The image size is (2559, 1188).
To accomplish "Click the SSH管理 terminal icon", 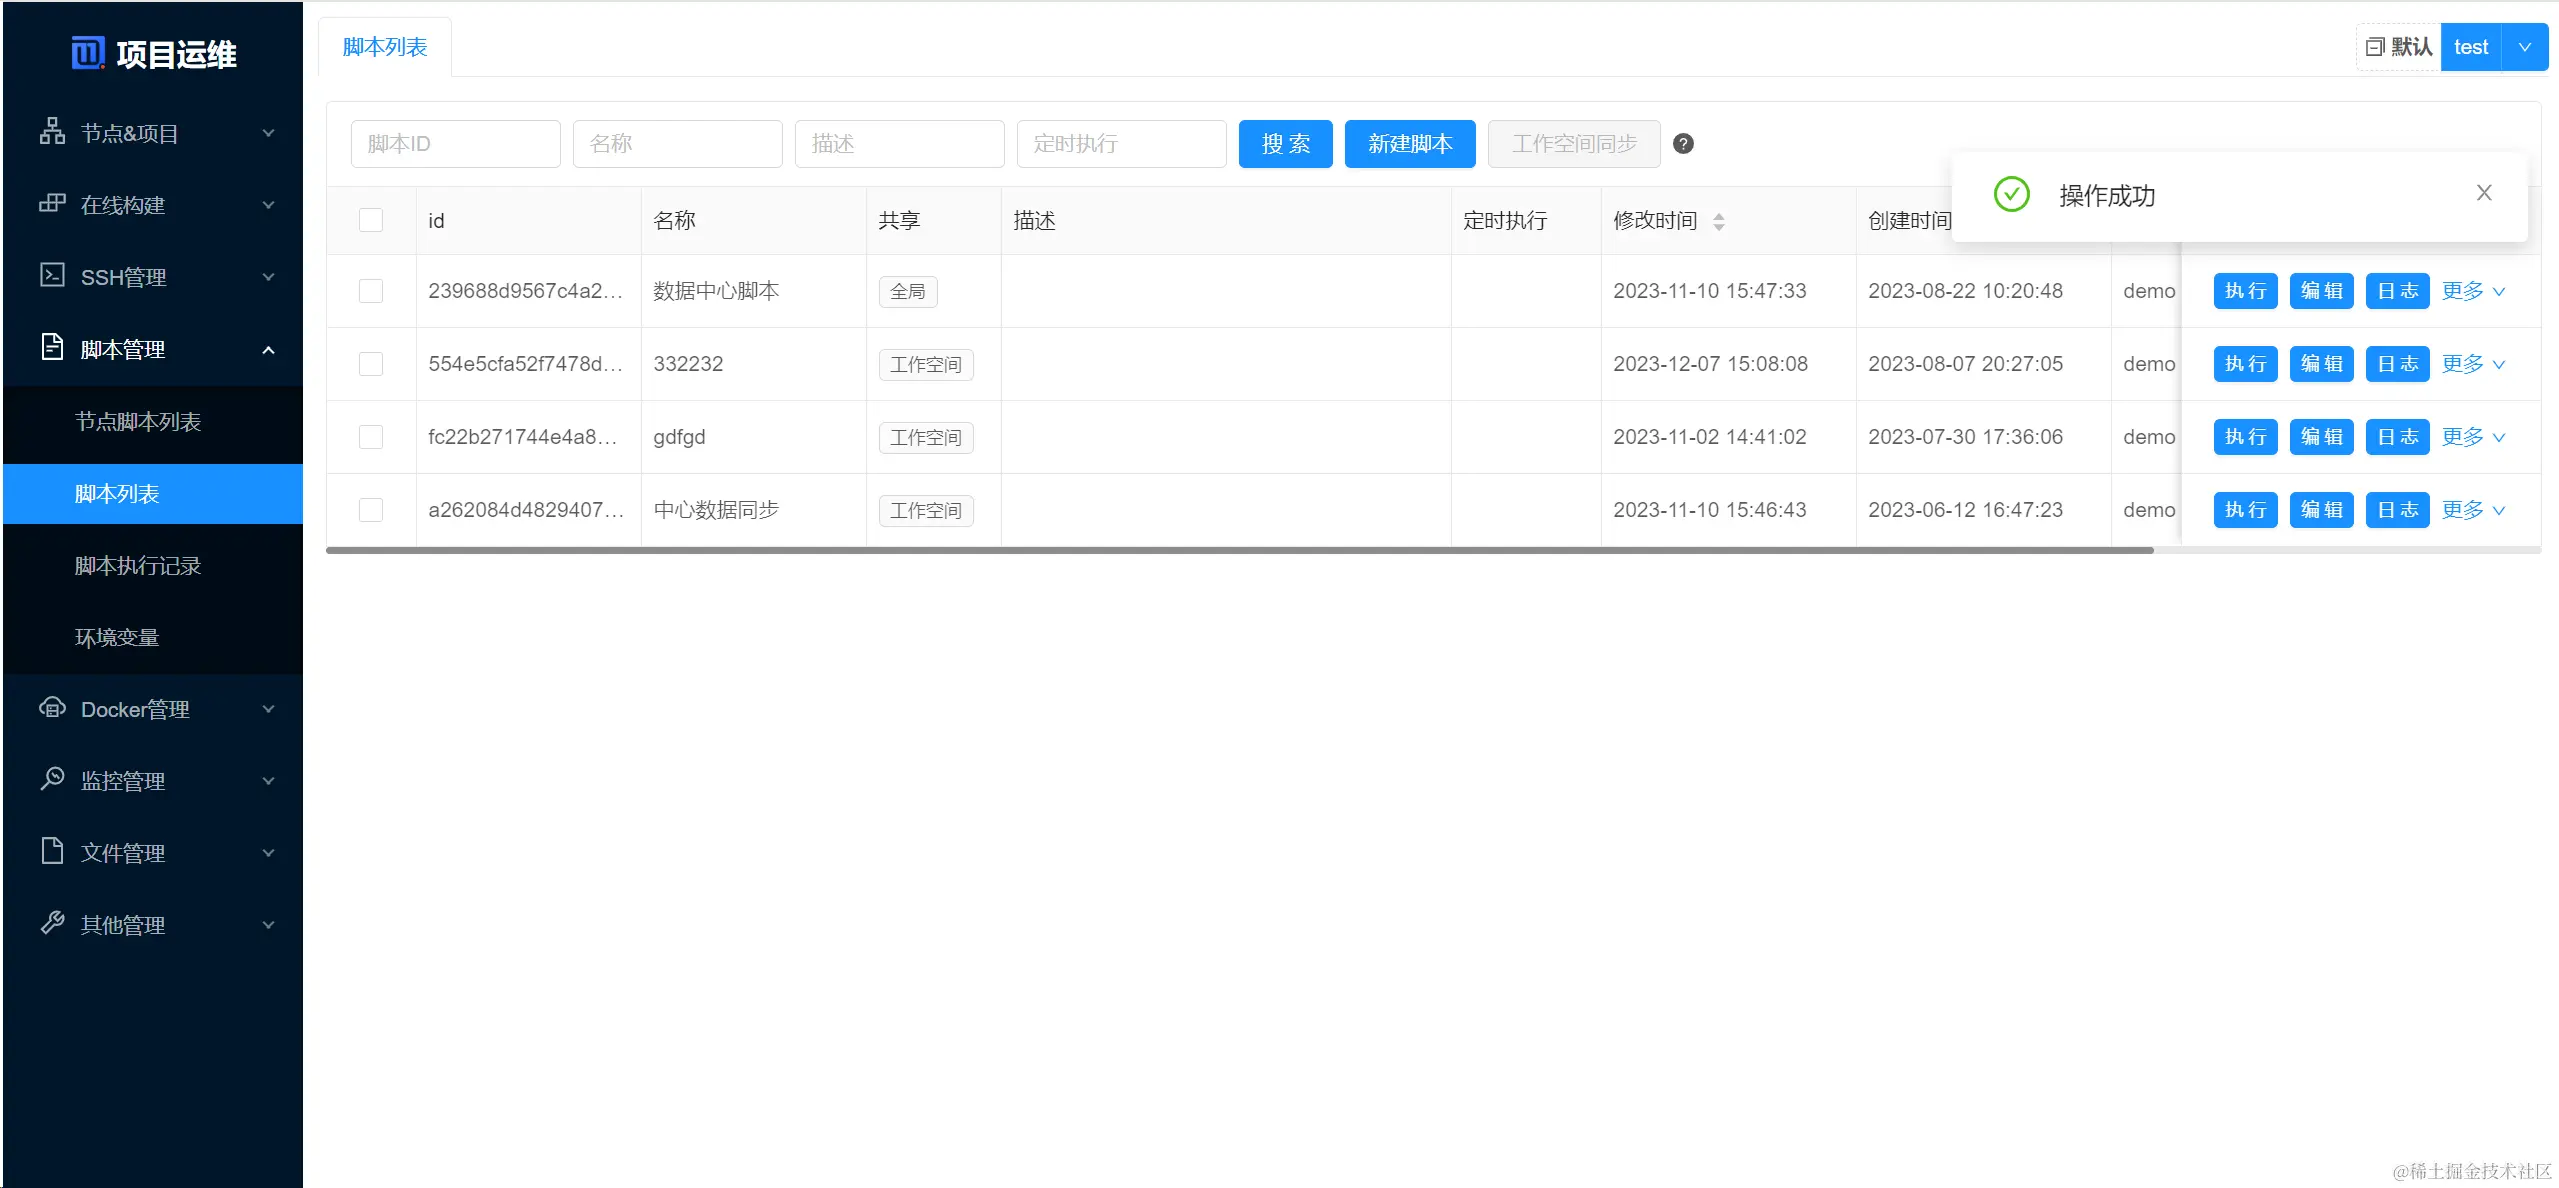I will point(52,276).
